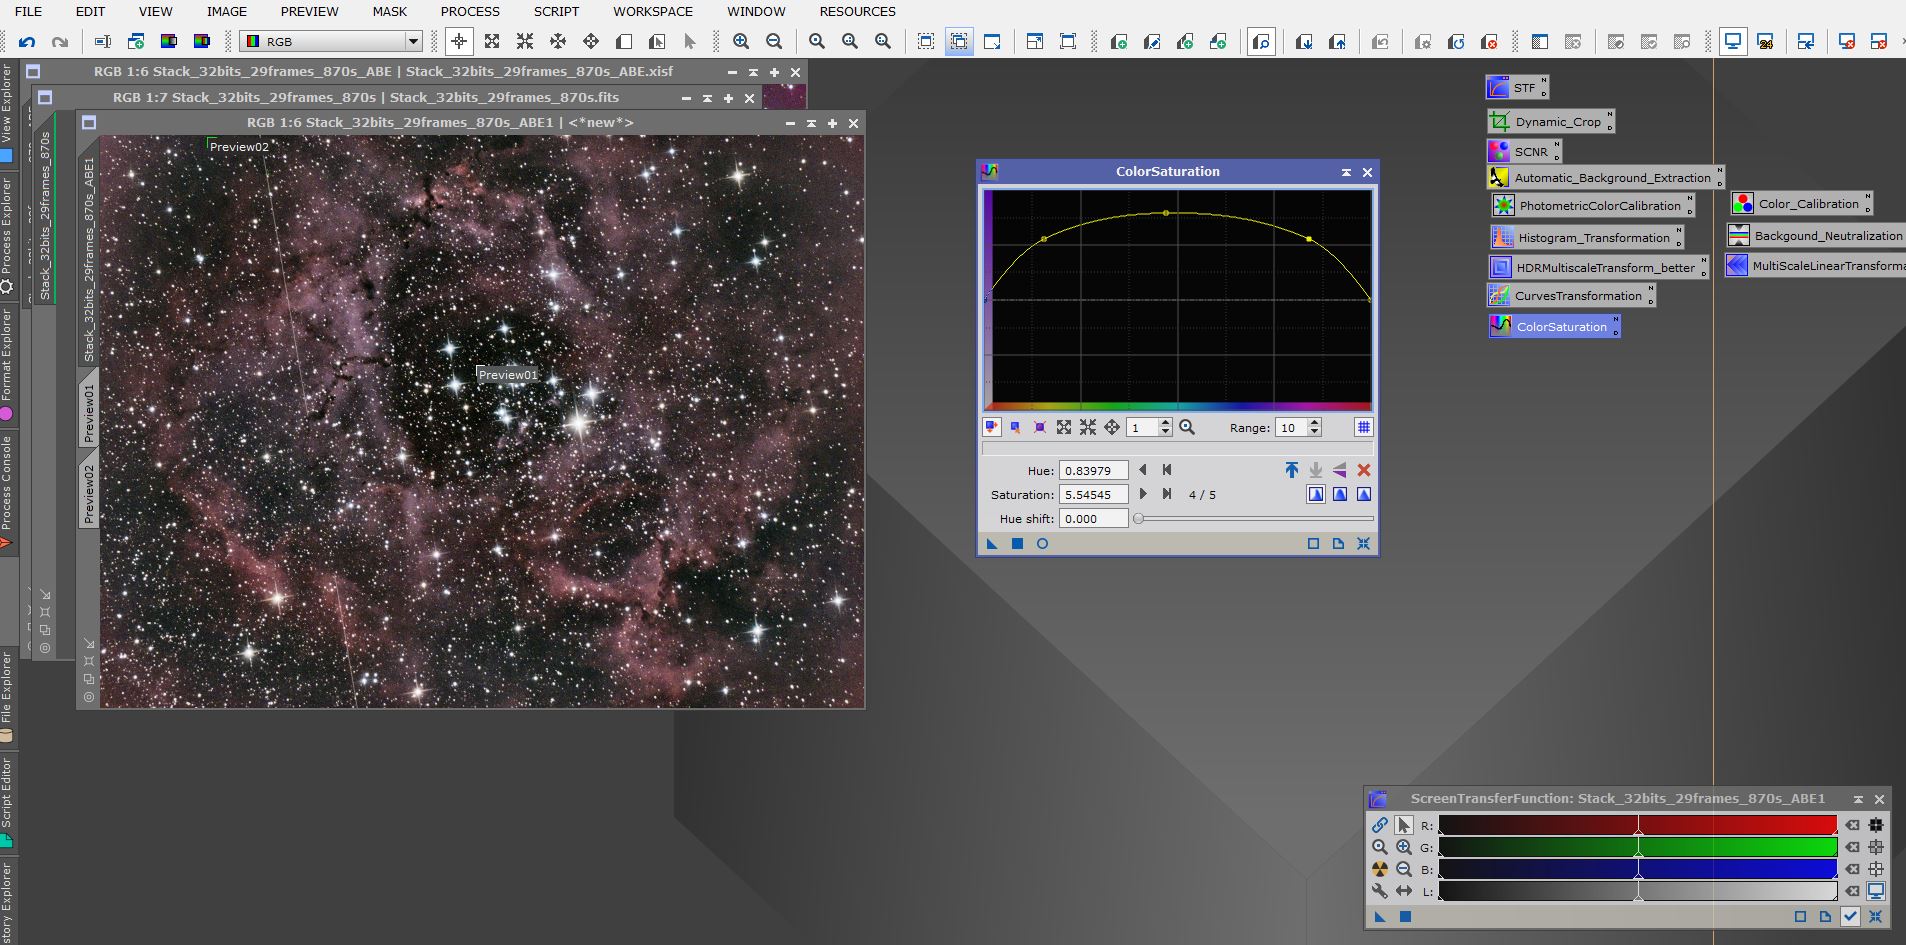Decrease the curve zoom stepper value

1165,432
